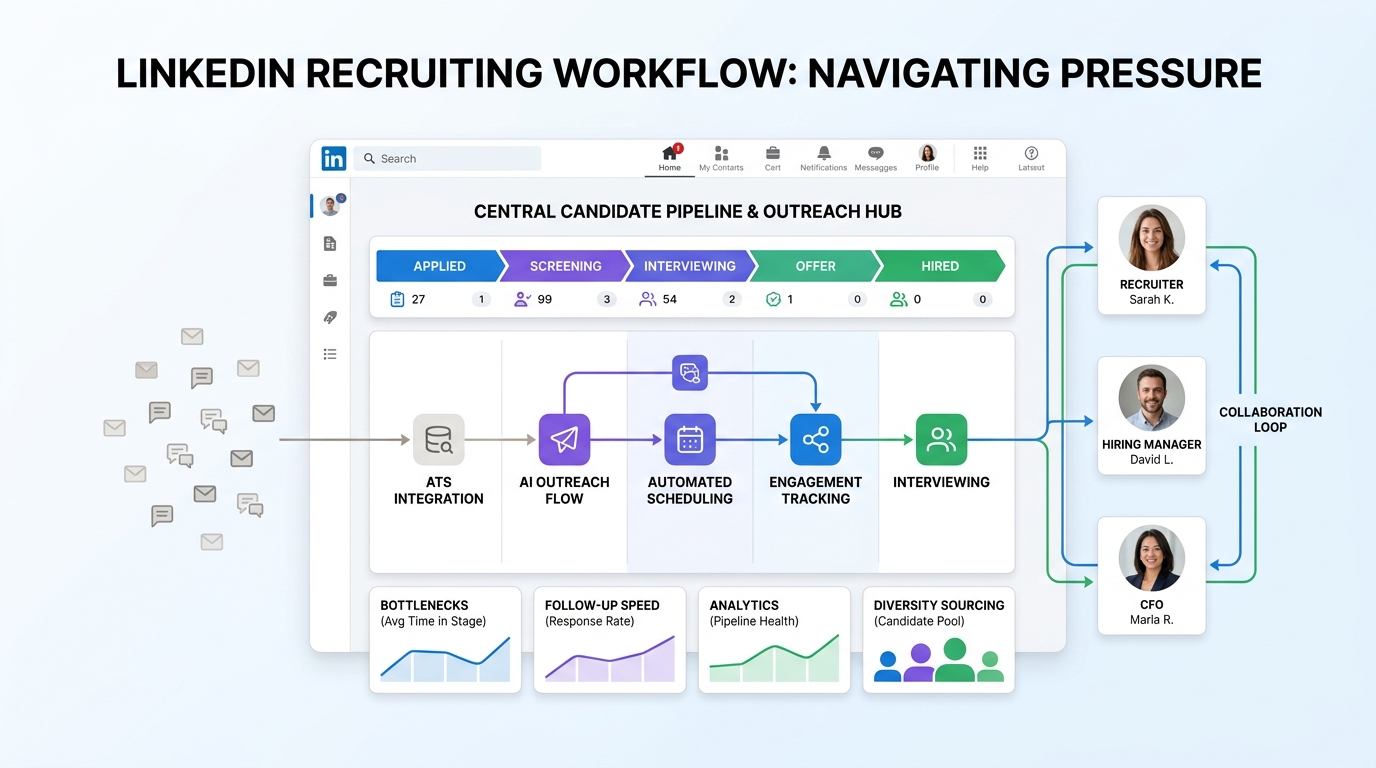Click the AI Outreach Flow paper-plane icon

pyautogui.click(x=564, y=440)
